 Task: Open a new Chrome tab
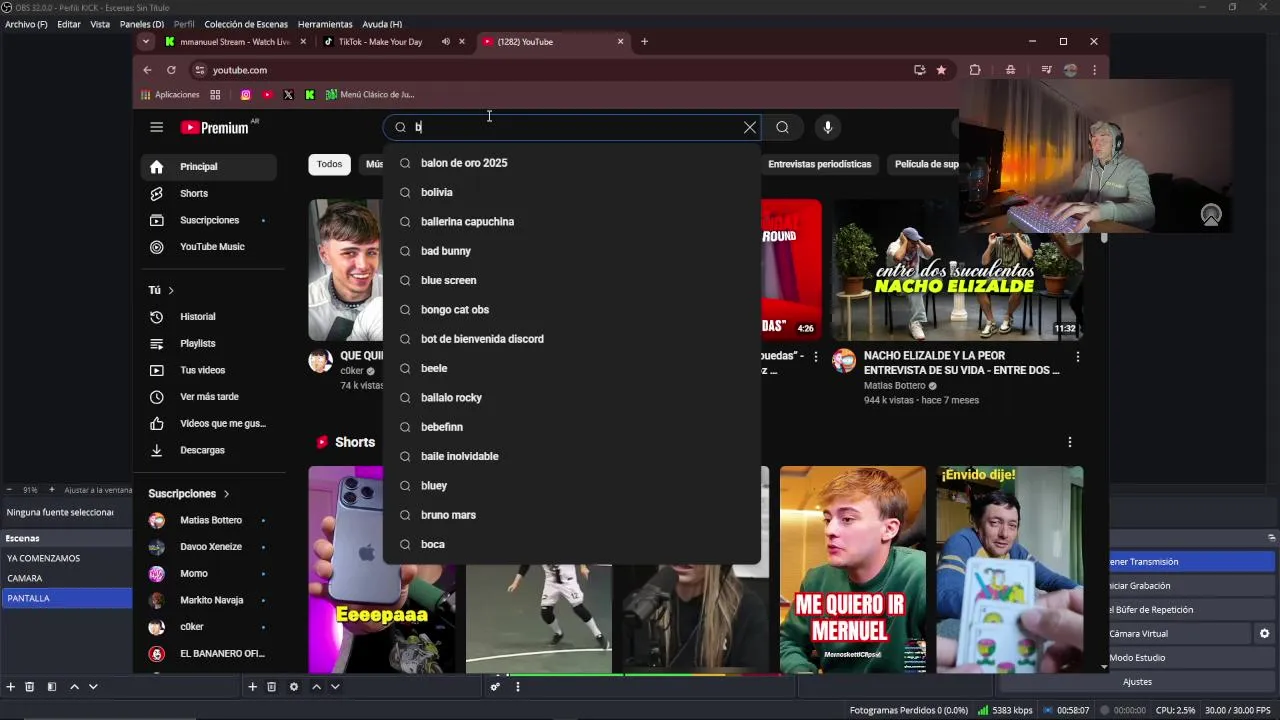pos(644,42)
